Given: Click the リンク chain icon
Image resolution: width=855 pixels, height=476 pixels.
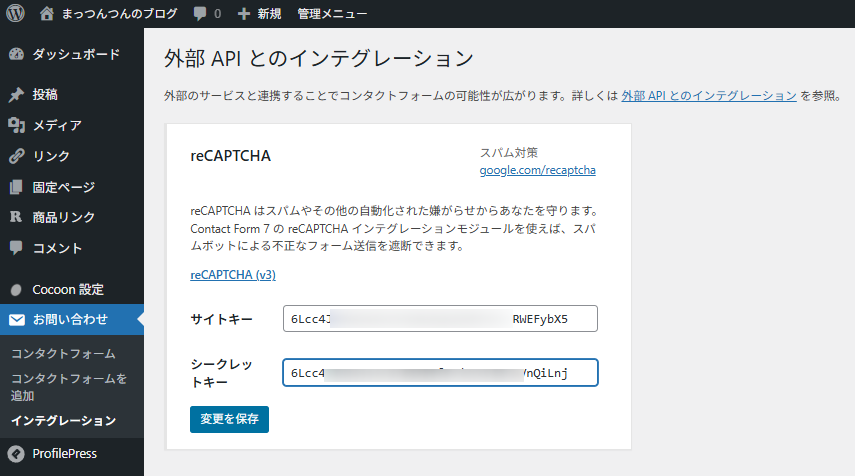Looking at the screenshot, I should click(16, 156).
